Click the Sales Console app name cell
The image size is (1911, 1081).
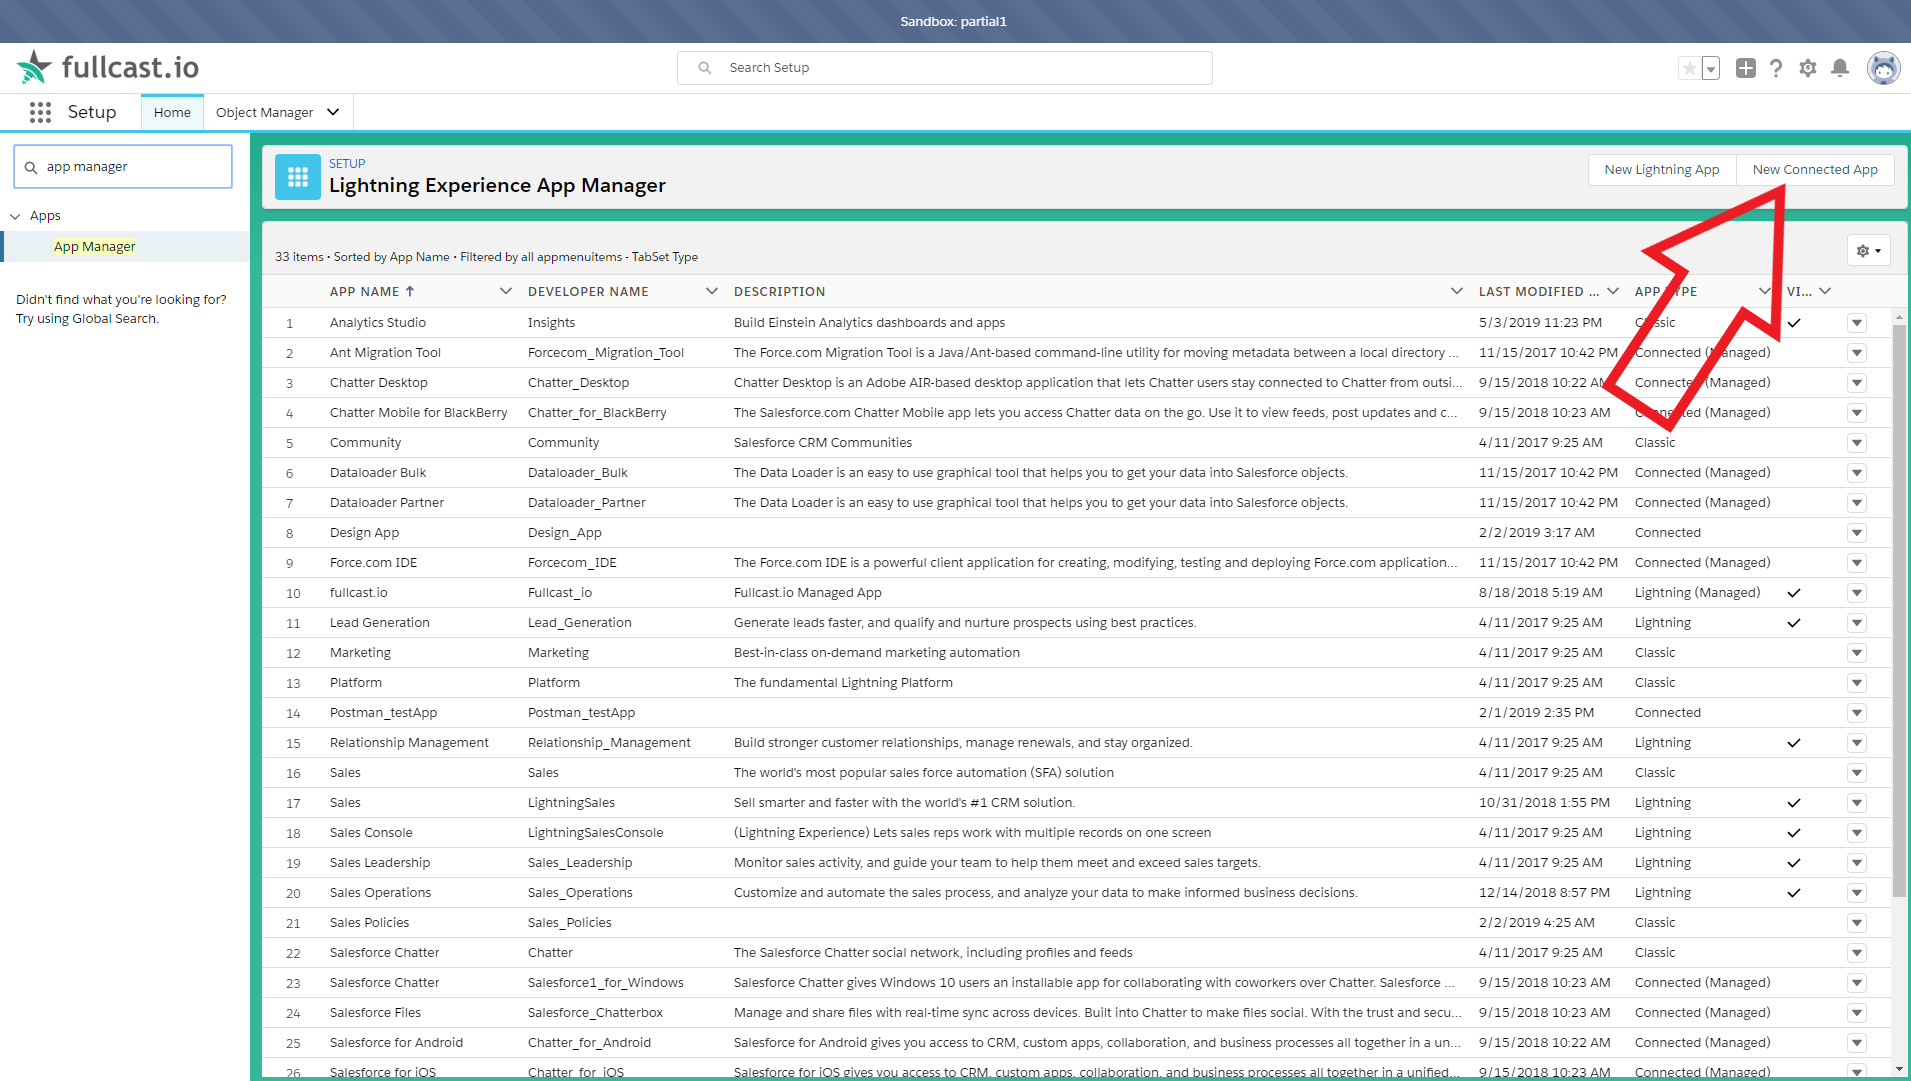[x=371, y=833]
